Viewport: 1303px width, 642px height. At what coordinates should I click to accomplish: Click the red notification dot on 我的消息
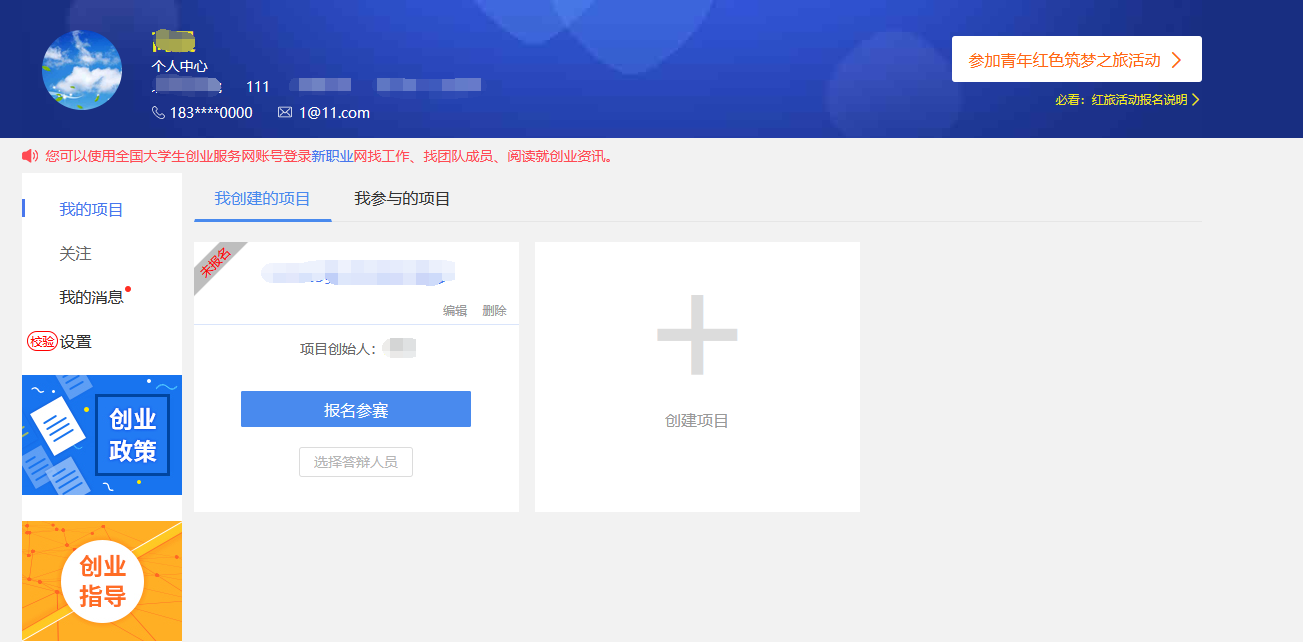128,289
